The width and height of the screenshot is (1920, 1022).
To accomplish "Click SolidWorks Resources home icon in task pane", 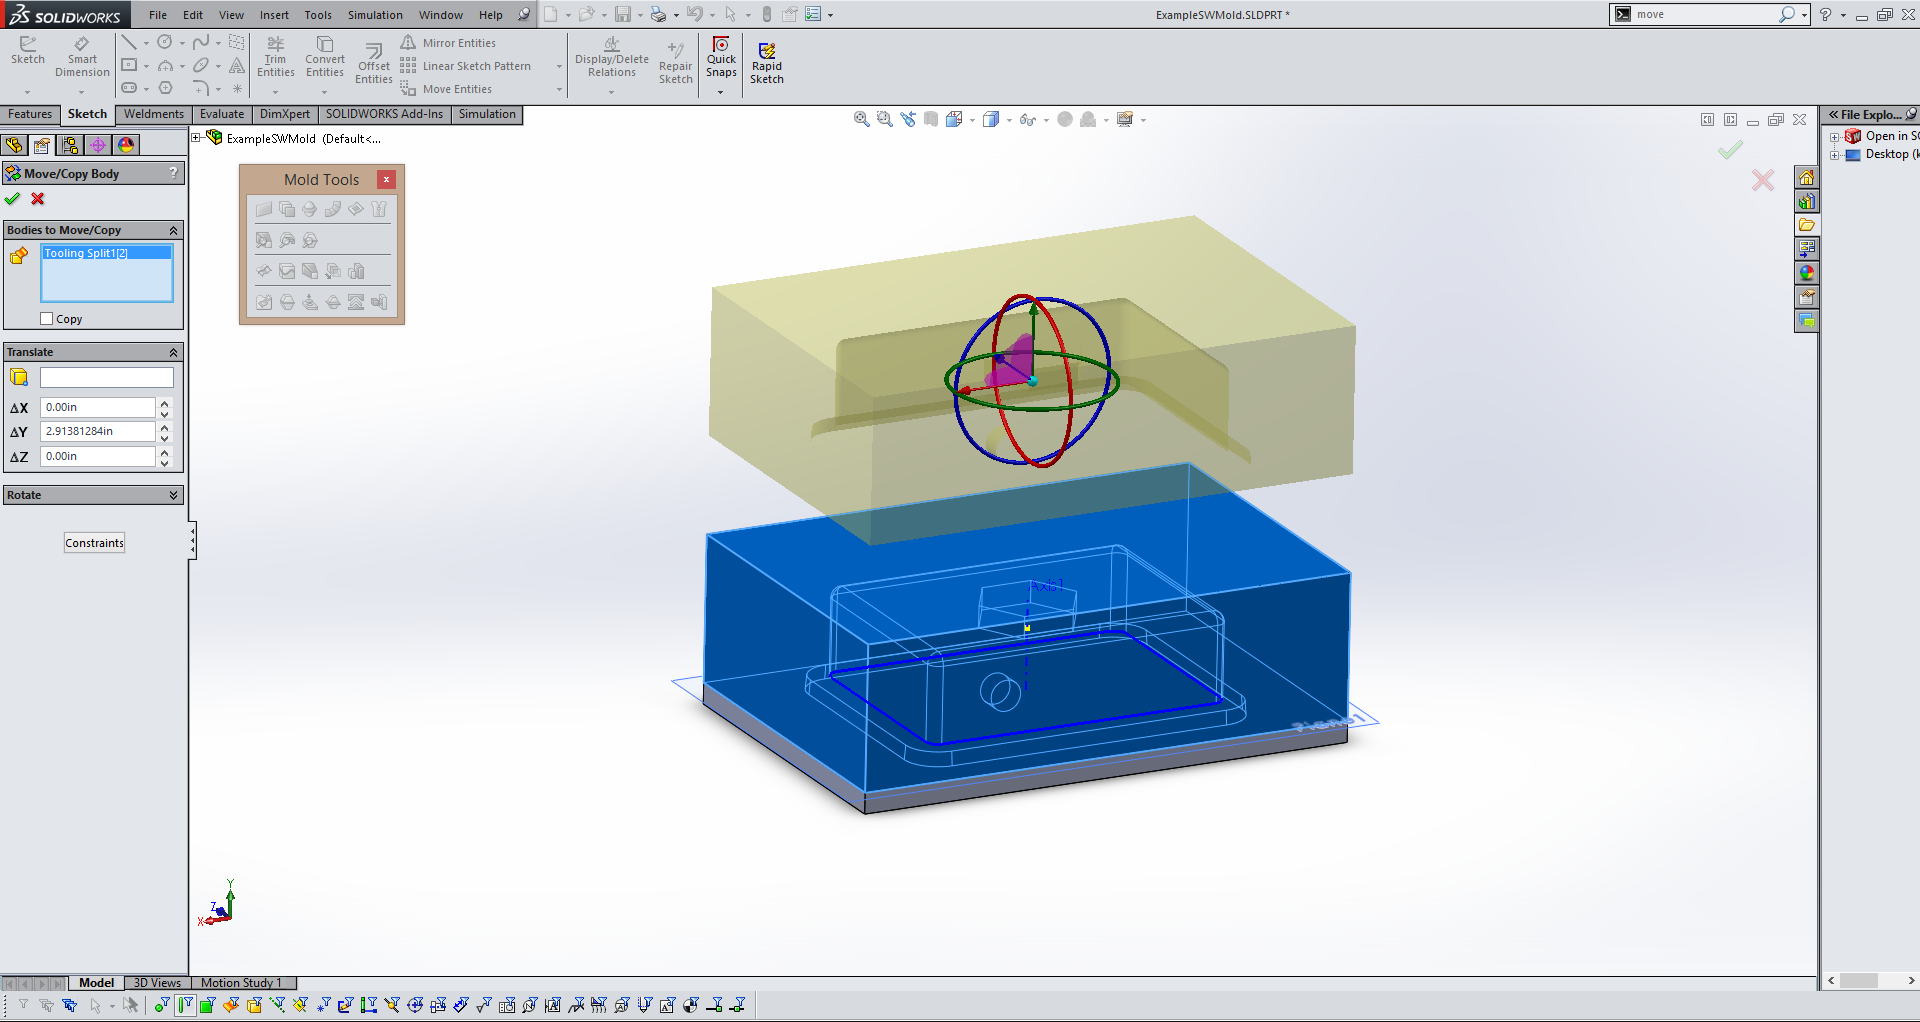I will coord(1806,178).
